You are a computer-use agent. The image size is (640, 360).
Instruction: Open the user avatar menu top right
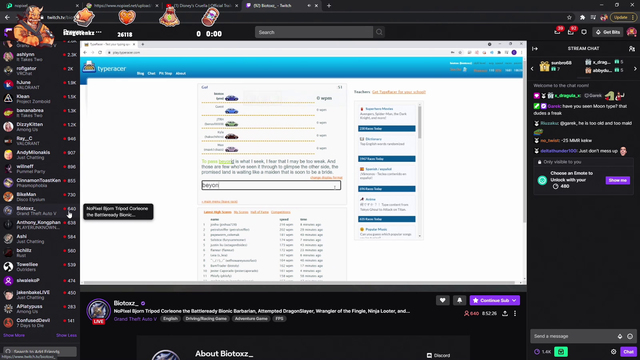tap(631, 32)
